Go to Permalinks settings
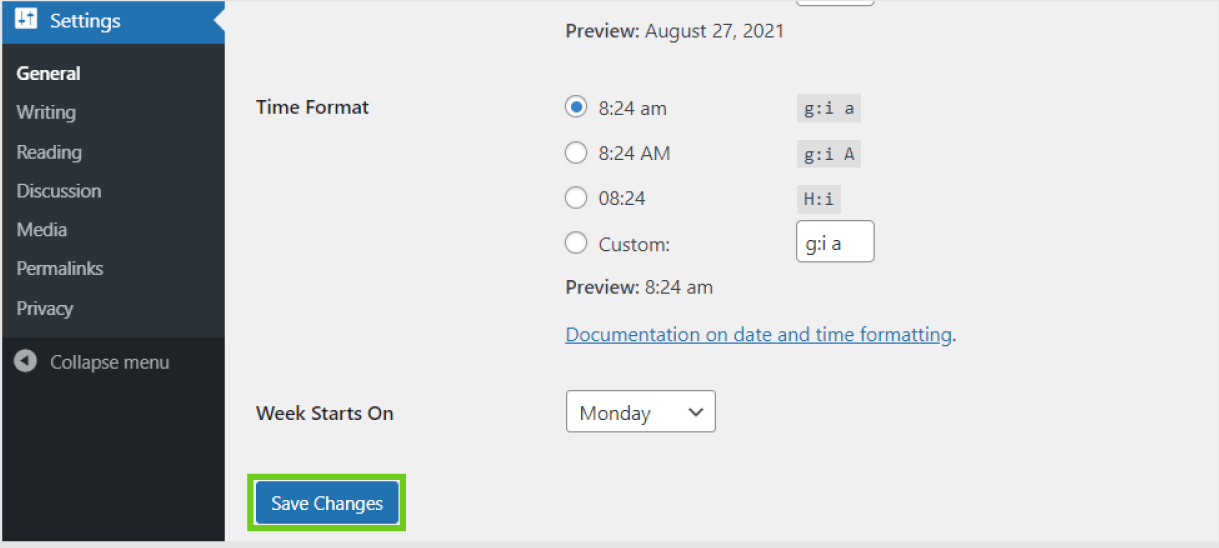Screen dimensions: 1219x548 (x=60, y=269)
